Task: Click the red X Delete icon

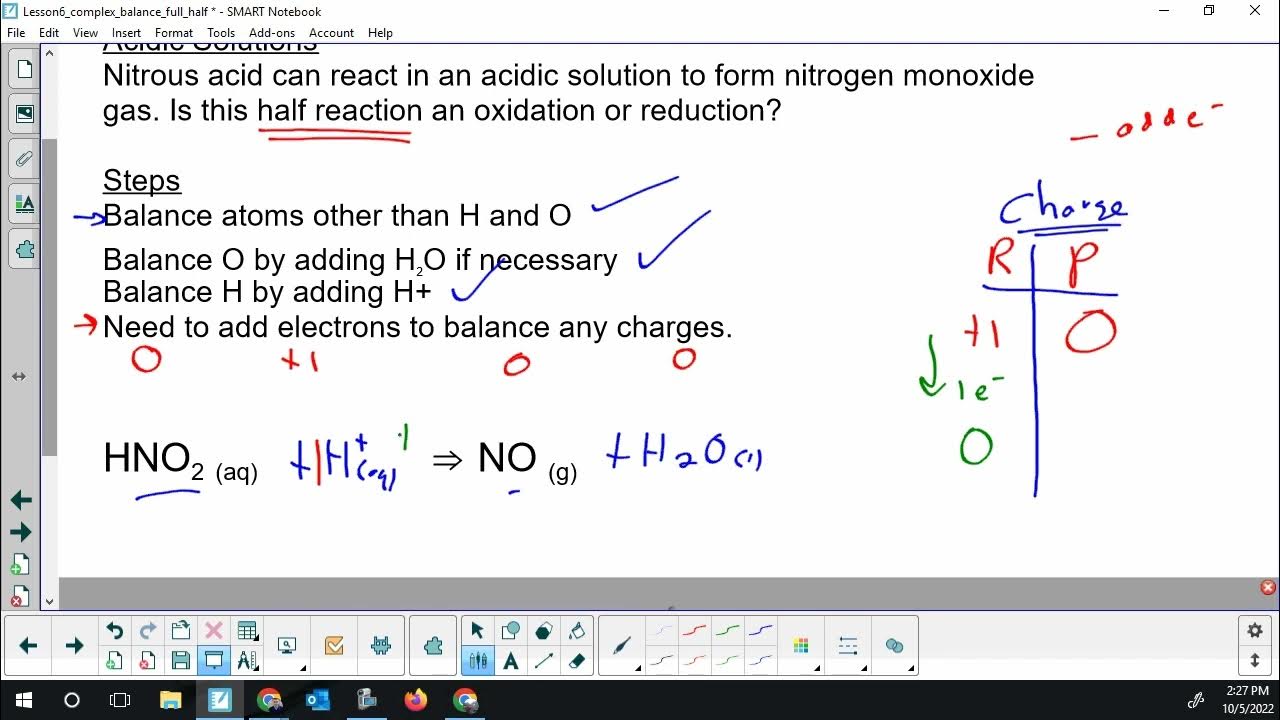Action: (x=213, y=631)
